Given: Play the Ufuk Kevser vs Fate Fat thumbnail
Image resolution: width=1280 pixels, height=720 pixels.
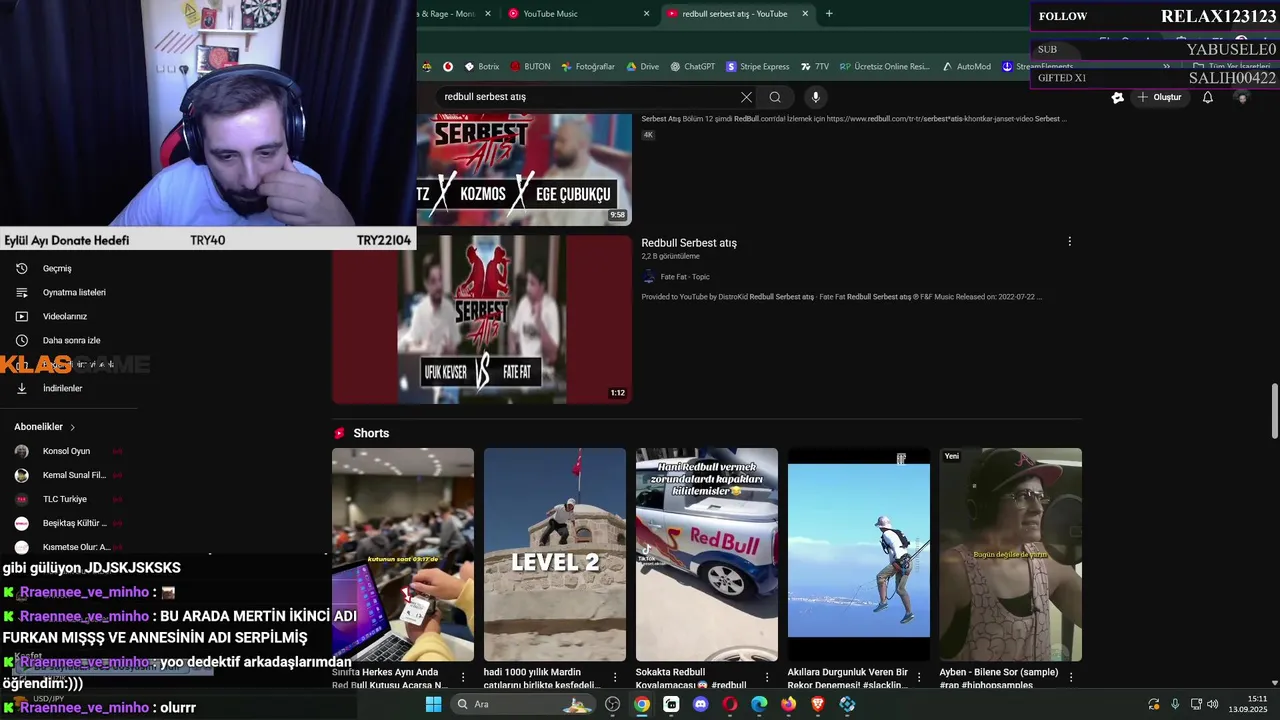Looking at the screenshot, I should coord(482,320).
